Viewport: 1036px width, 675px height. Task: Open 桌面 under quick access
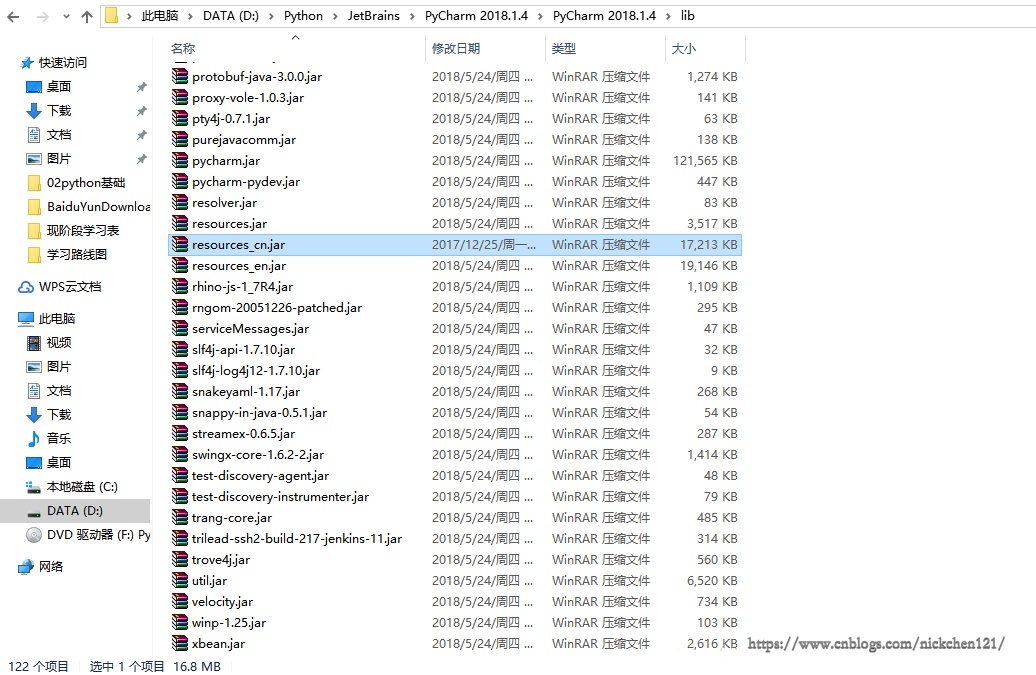click(x=59, y=87)
